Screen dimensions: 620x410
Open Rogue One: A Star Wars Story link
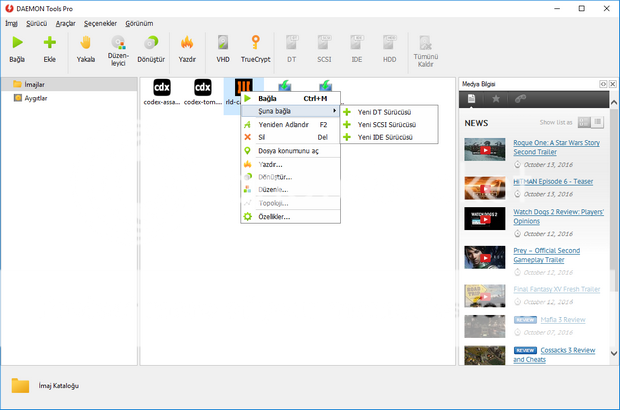coord(556,147)
